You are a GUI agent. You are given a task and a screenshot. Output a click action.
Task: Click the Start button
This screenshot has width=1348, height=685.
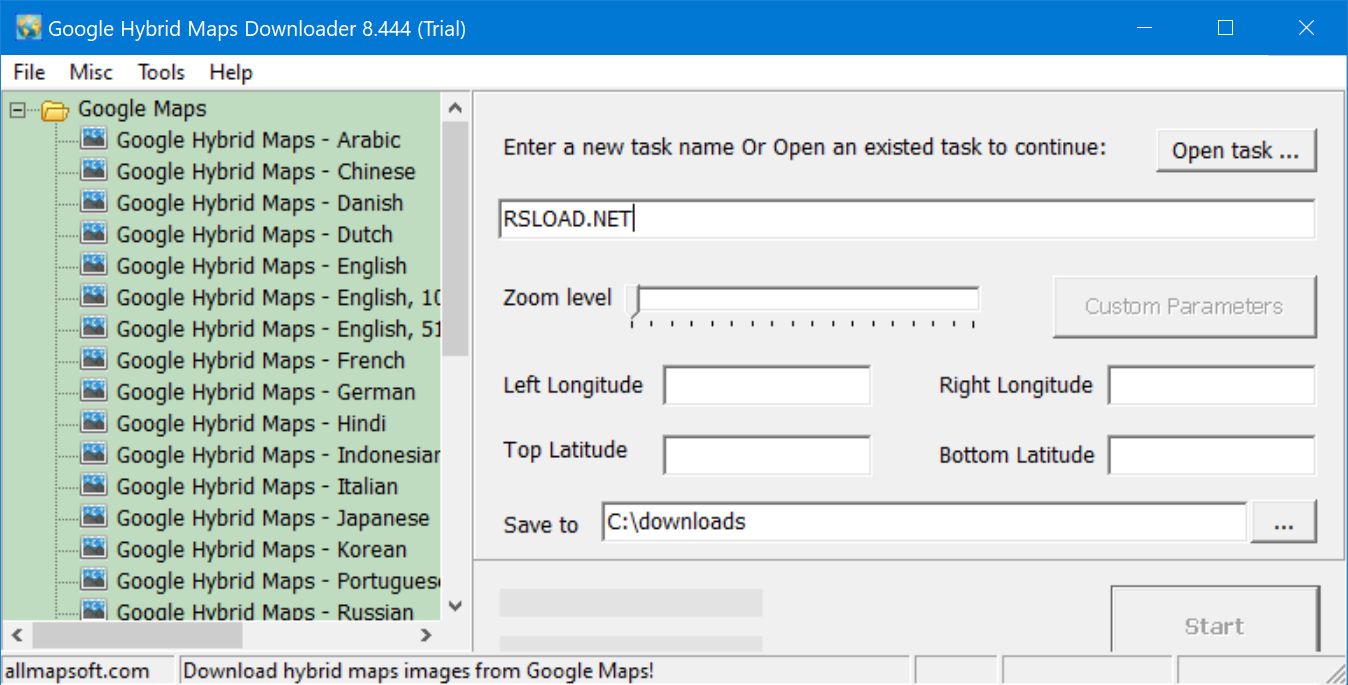(x=1215, y=619)
